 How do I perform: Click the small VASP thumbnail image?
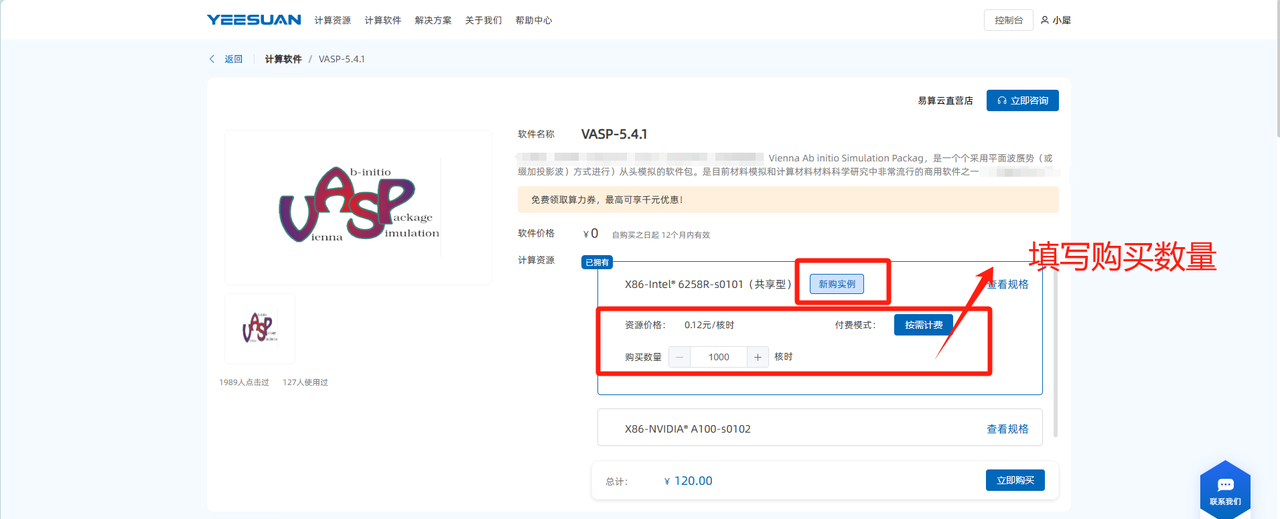click(259, 328)
